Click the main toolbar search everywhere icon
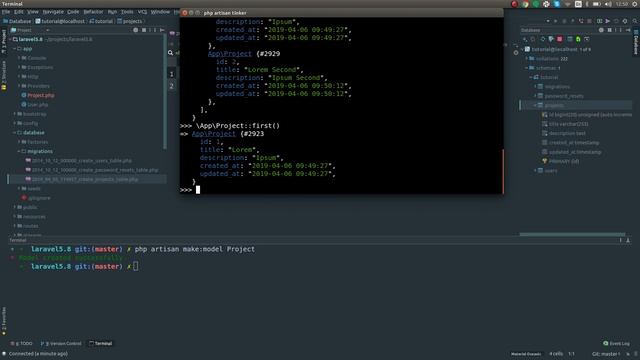 tap(635, 21)
